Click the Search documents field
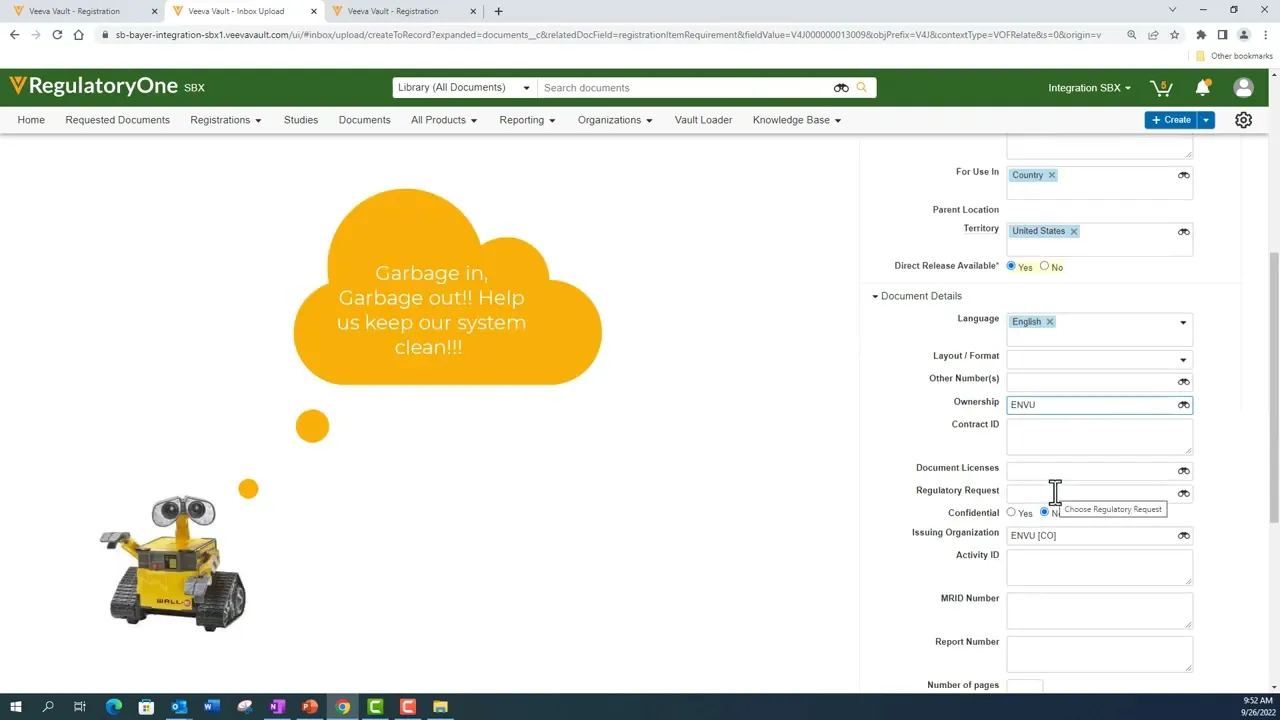1280x720 pixels. [x=685, y=88]
